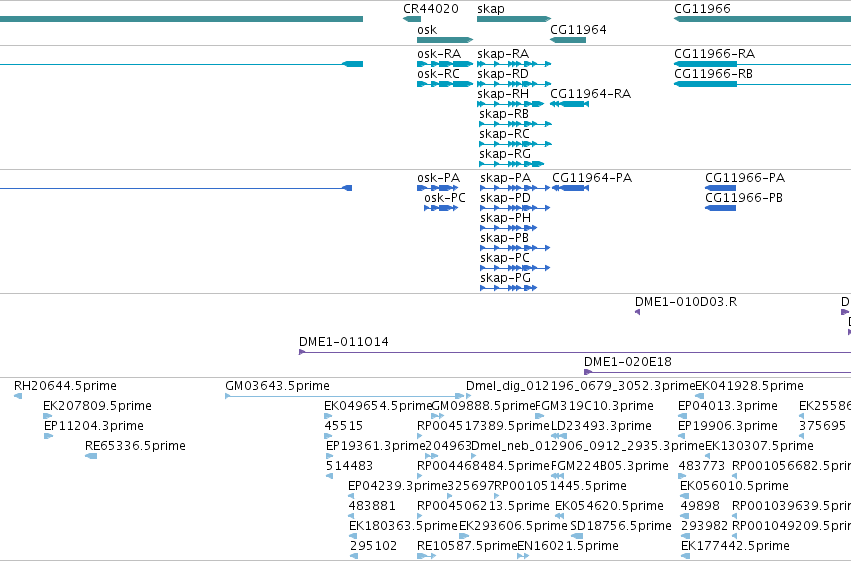Click the EP19906.3prime EST label
This screenshot has height=561, width=851.
click(x=728, y=426)
